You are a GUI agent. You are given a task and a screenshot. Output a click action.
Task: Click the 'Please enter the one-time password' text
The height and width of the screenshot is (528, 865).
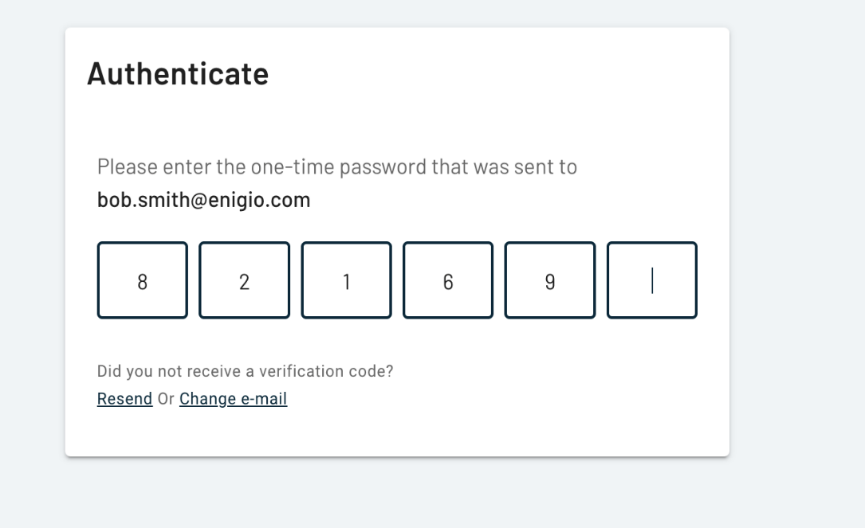[336, 167]
